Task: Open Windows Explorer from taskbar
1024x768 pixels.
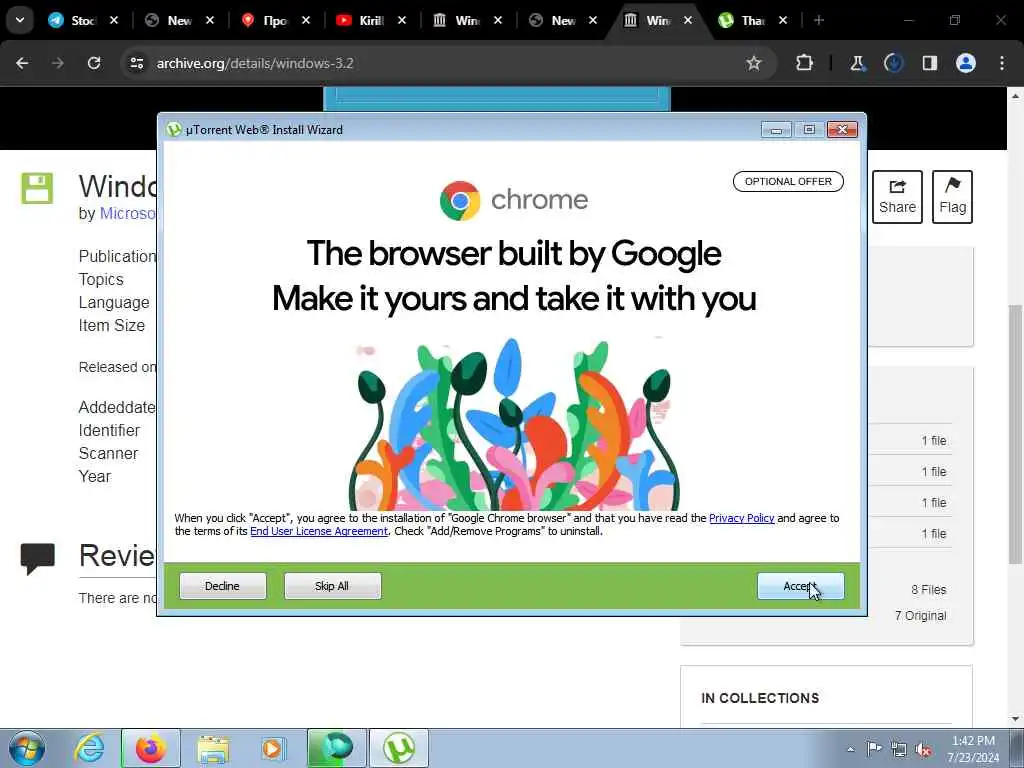Action: 213,748
